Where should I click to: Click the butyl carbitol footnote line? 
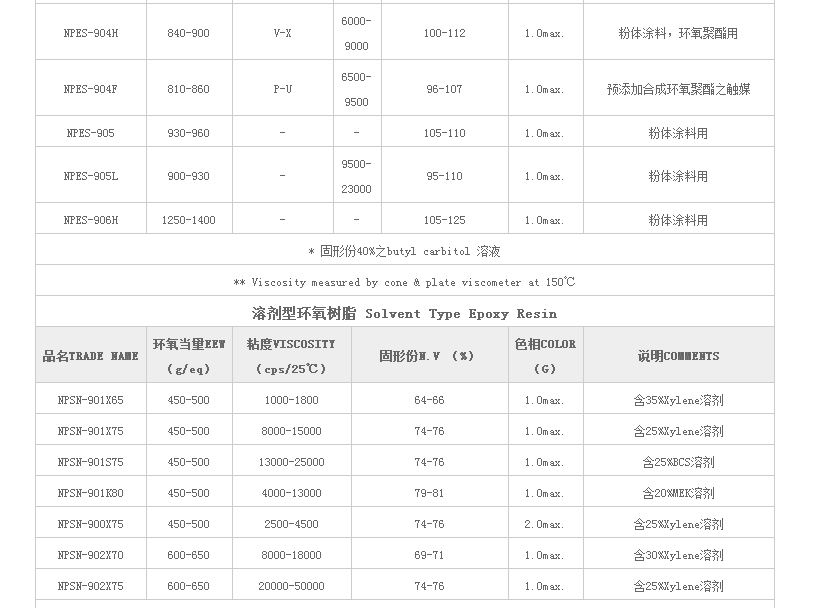click(x=404, y=251)
